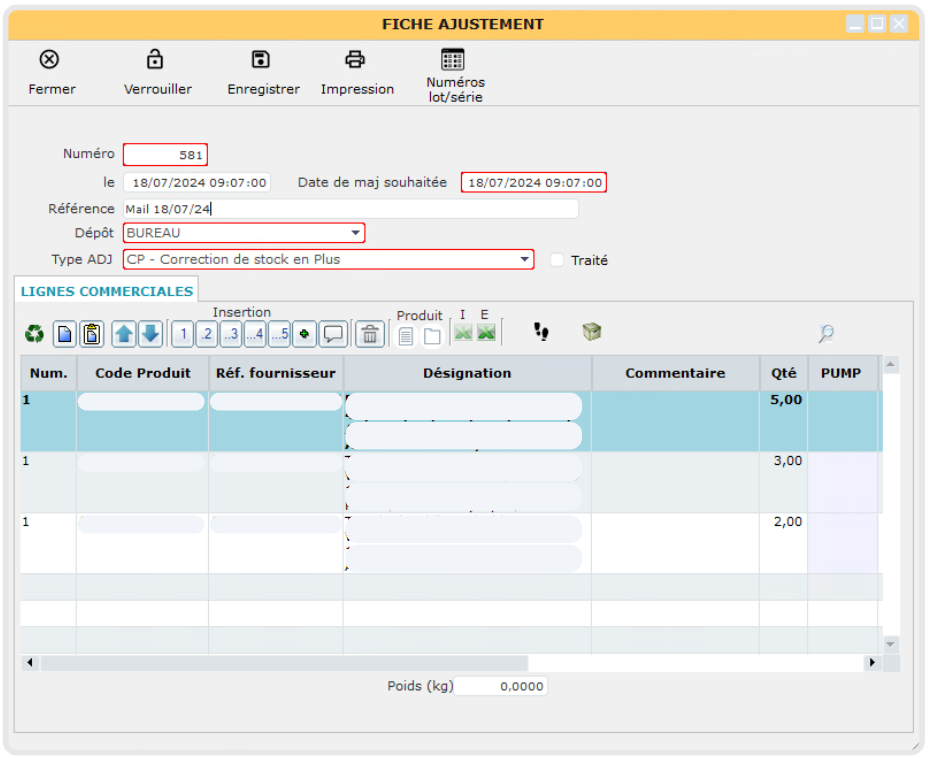Open the Dépôt BUREAU dropdown

point(355,233)
